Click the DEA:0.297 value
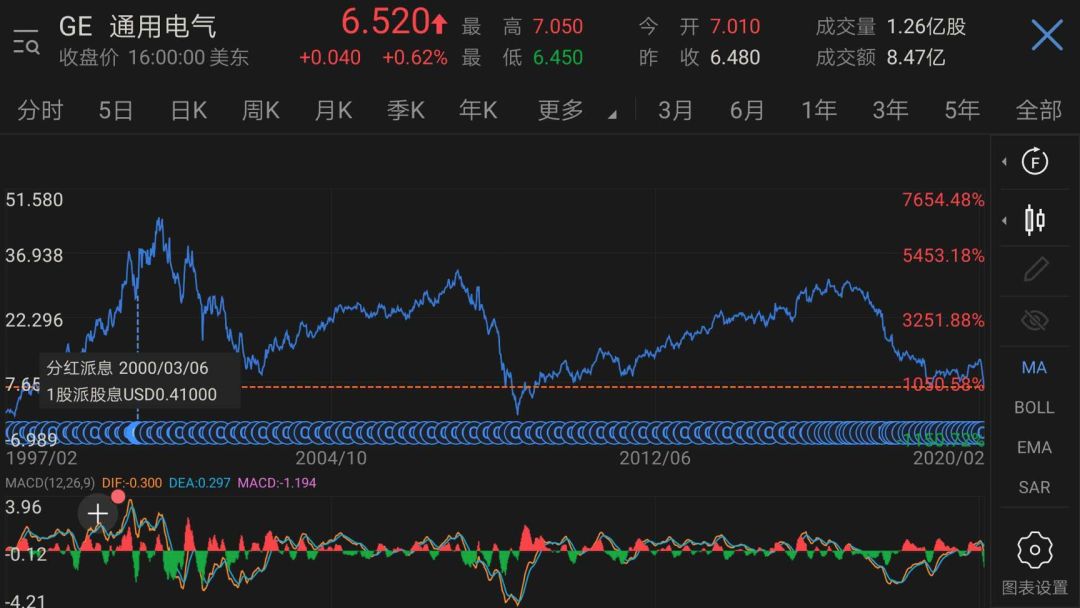 click(199, 483)
